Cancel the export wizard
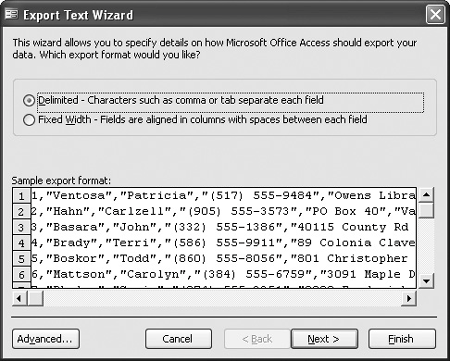Image resolution: width=450 pixels, height=361 pixels. point(178,339)
